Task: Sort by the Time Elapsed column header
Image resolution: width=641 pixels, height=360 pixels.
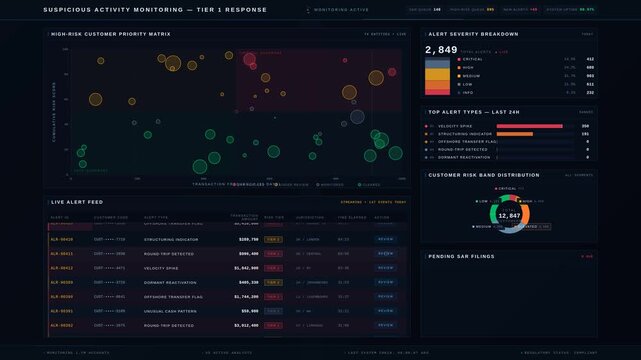Action: click(352, 217)
